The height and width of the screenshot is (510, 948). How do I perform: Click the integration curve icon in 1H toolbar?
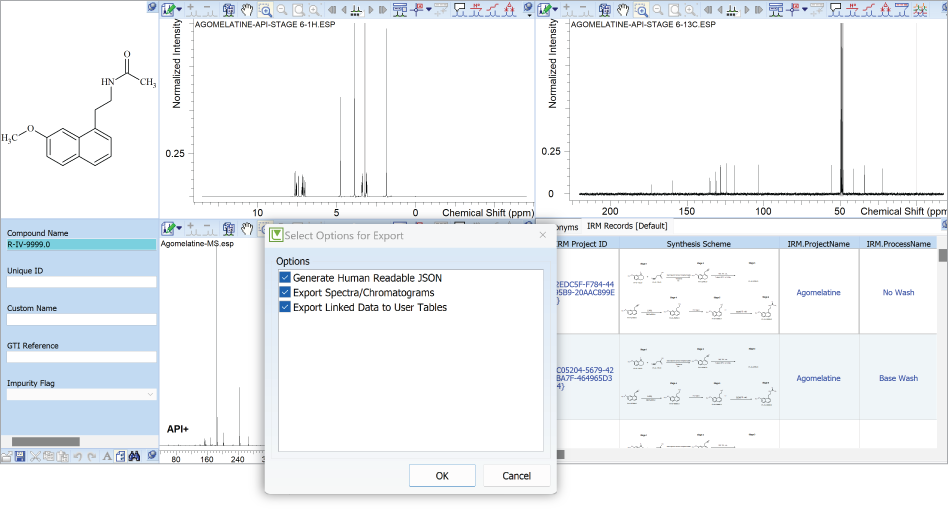click(x=493, y=10)
